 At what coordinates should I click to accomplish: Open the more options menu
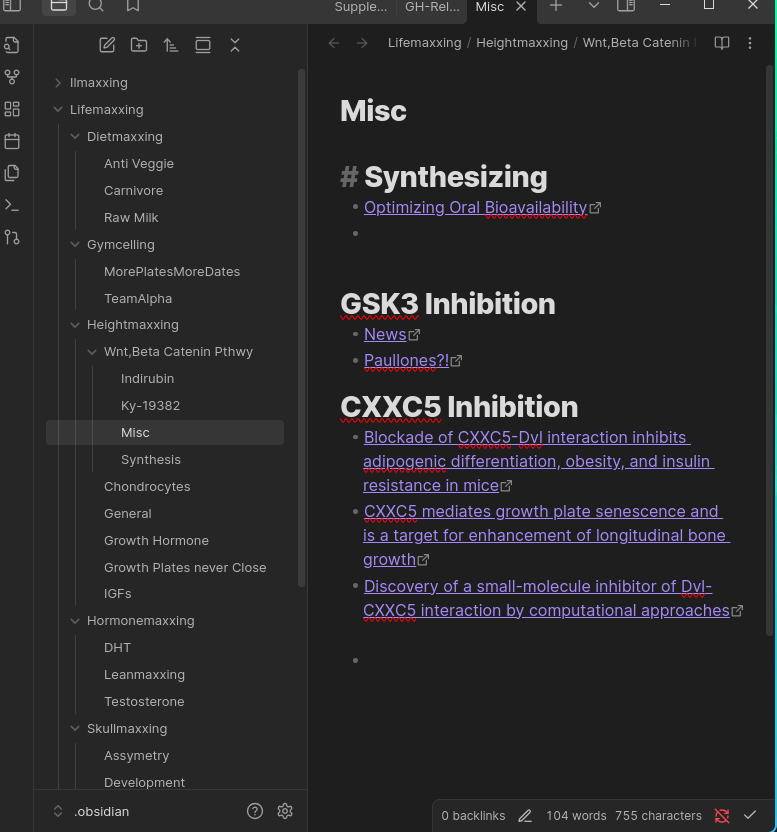(x=750, y=43)
